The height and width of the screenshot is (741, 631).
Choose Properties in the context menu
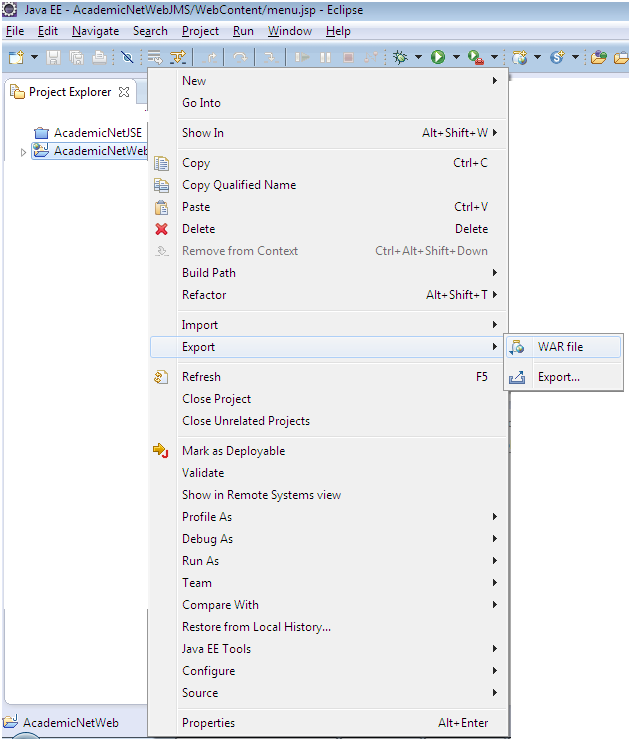tap(209, 723)
